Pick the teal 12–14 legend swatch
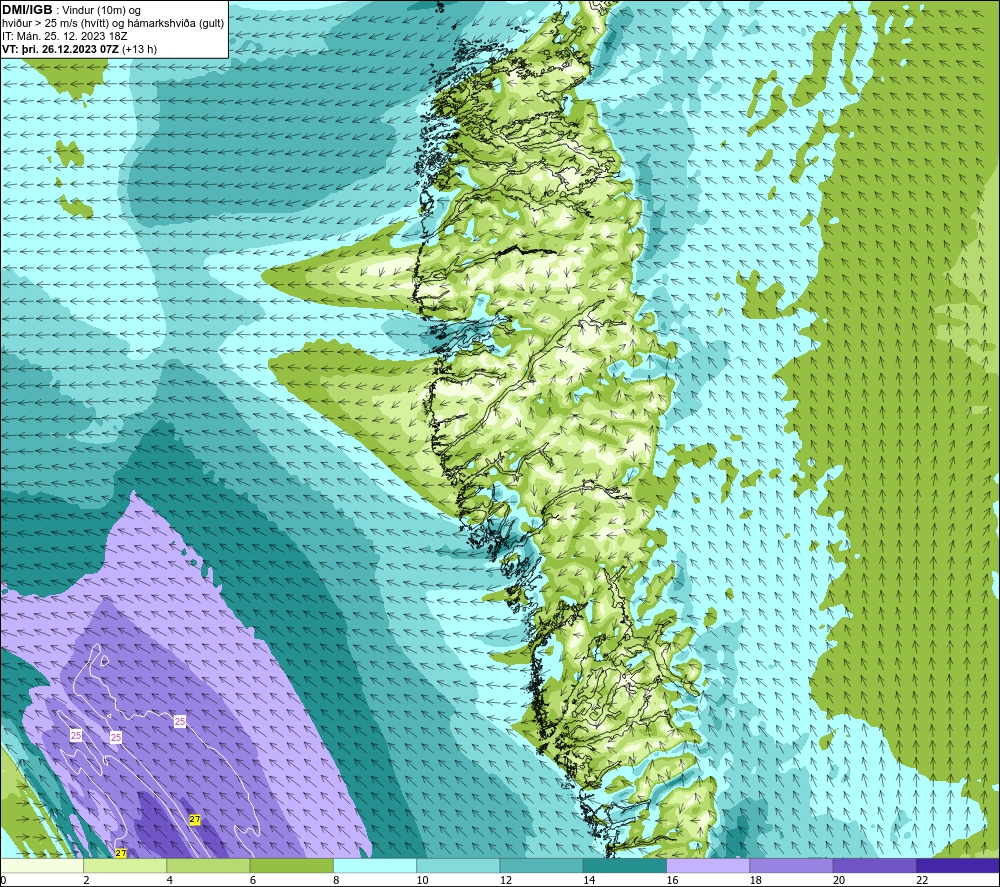This screenshot has height=887, width=1000. (541, 865)
